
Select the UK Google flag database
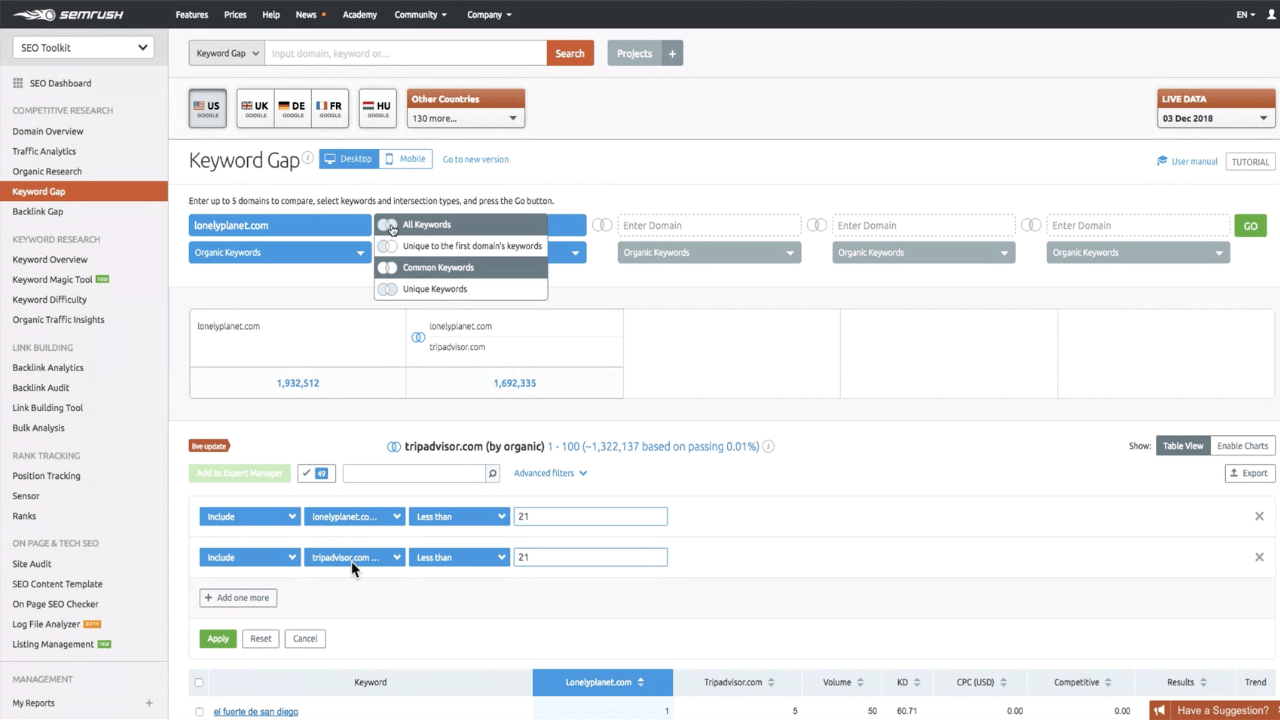pos(255,108)
